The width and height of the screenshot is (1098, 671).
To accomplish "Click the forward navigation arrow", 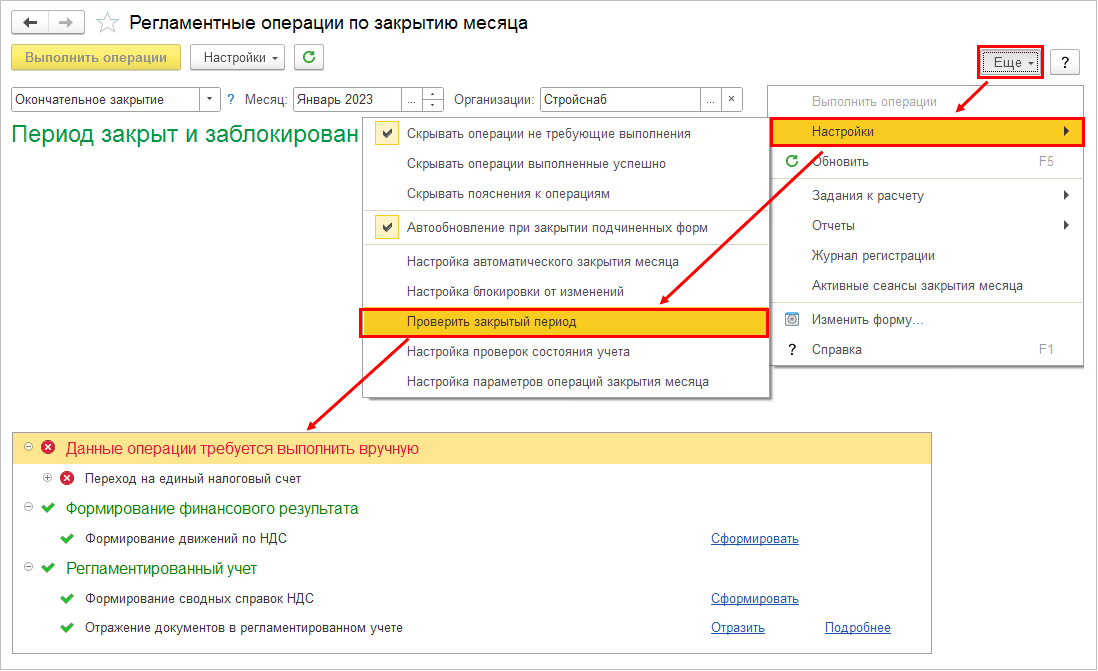I will 66,22.
